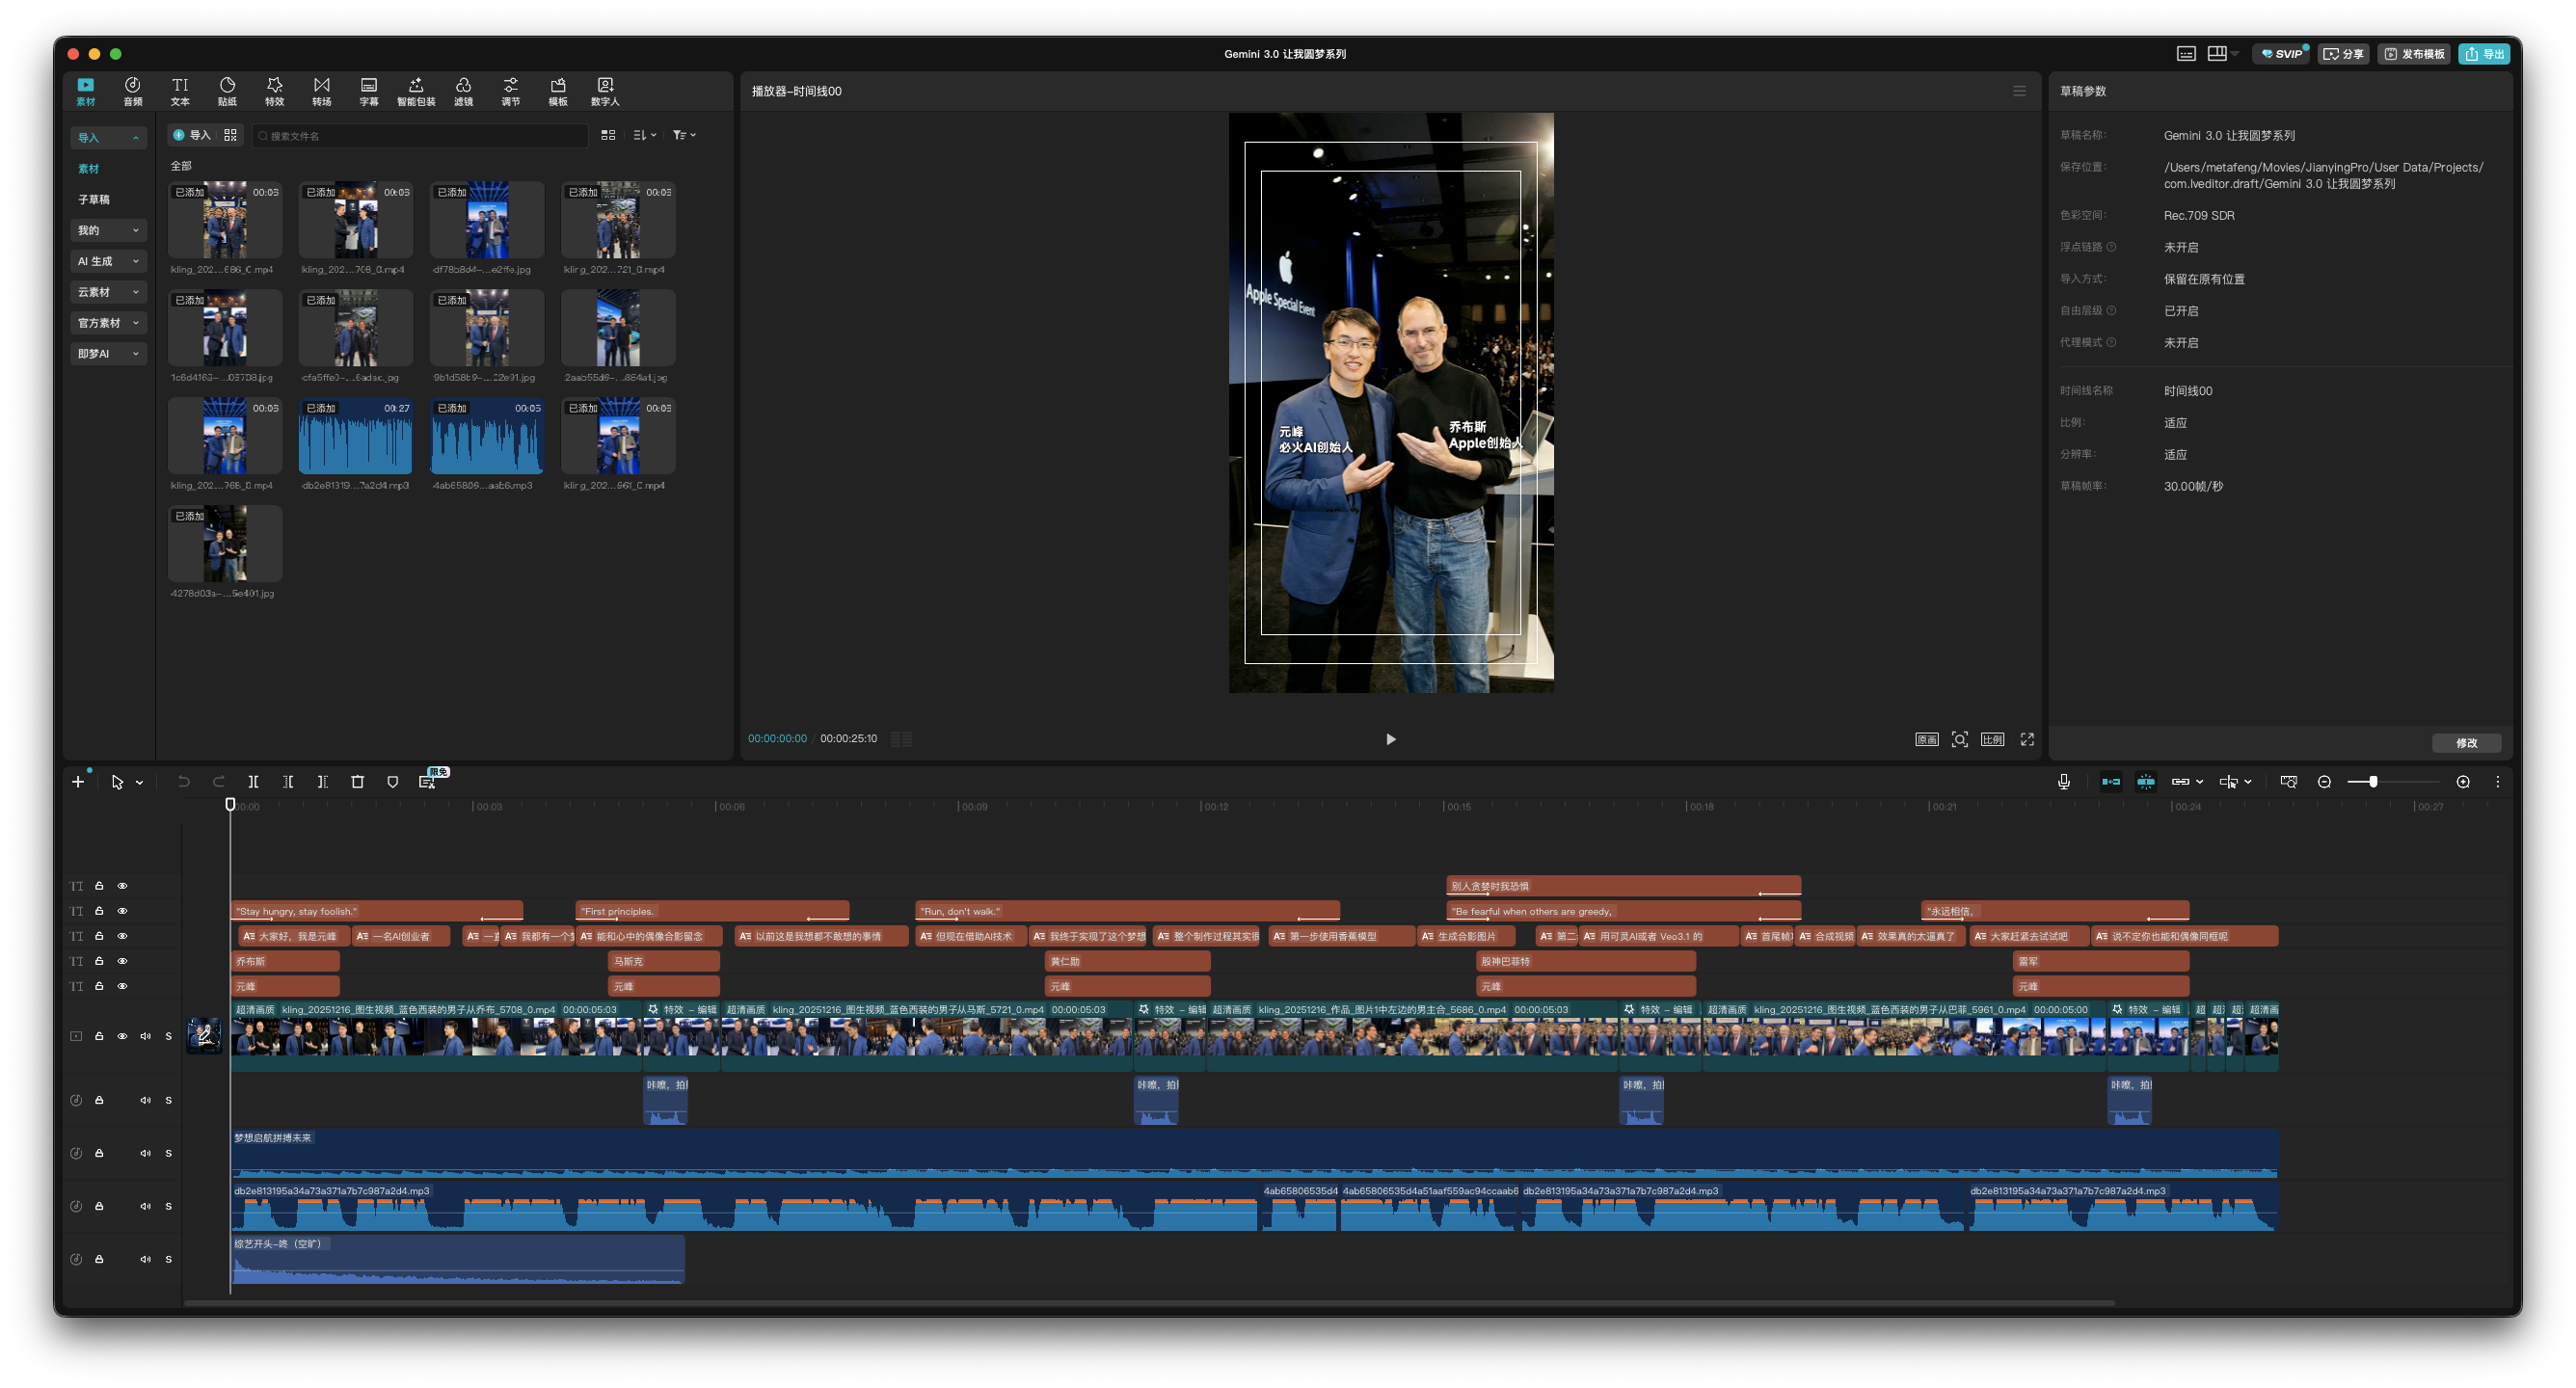Zoom in the timeline with plus icon

2463,782
